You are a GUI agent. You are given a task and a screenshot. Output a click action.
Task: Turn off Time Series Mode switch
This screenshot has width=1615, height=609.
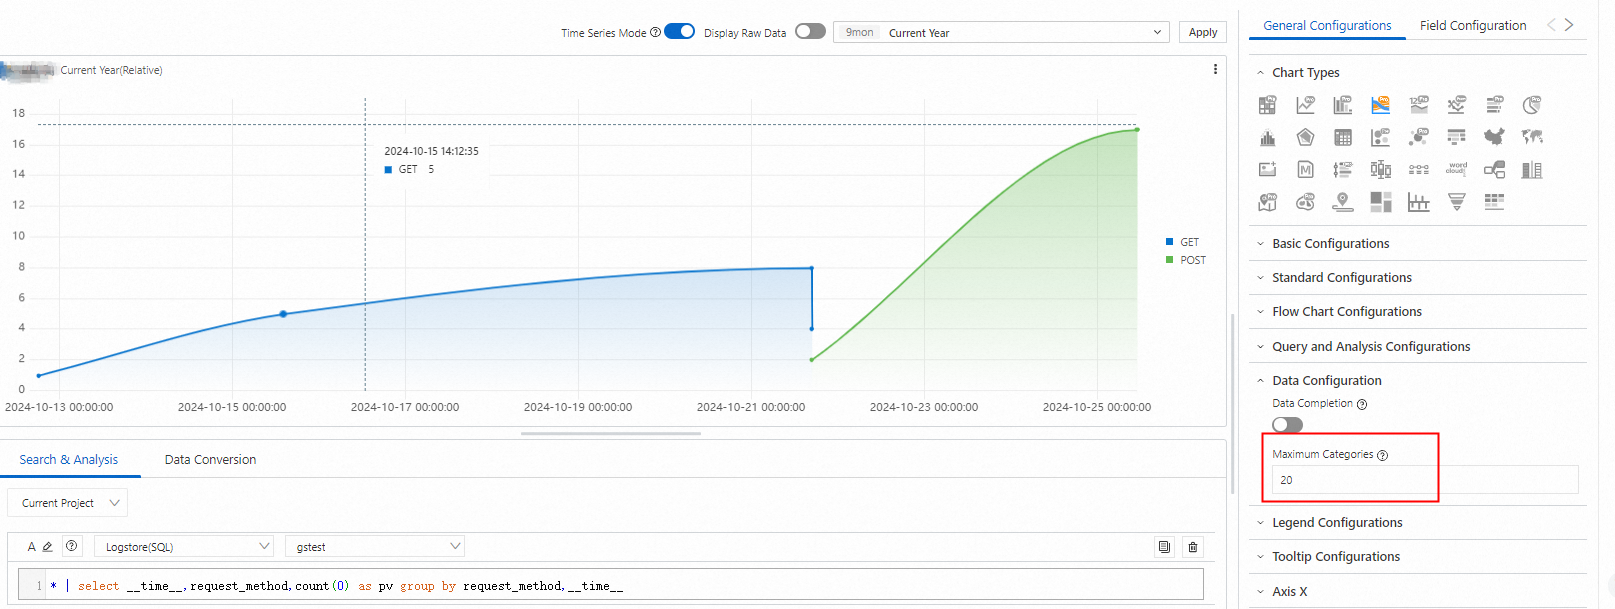point(679,31)
